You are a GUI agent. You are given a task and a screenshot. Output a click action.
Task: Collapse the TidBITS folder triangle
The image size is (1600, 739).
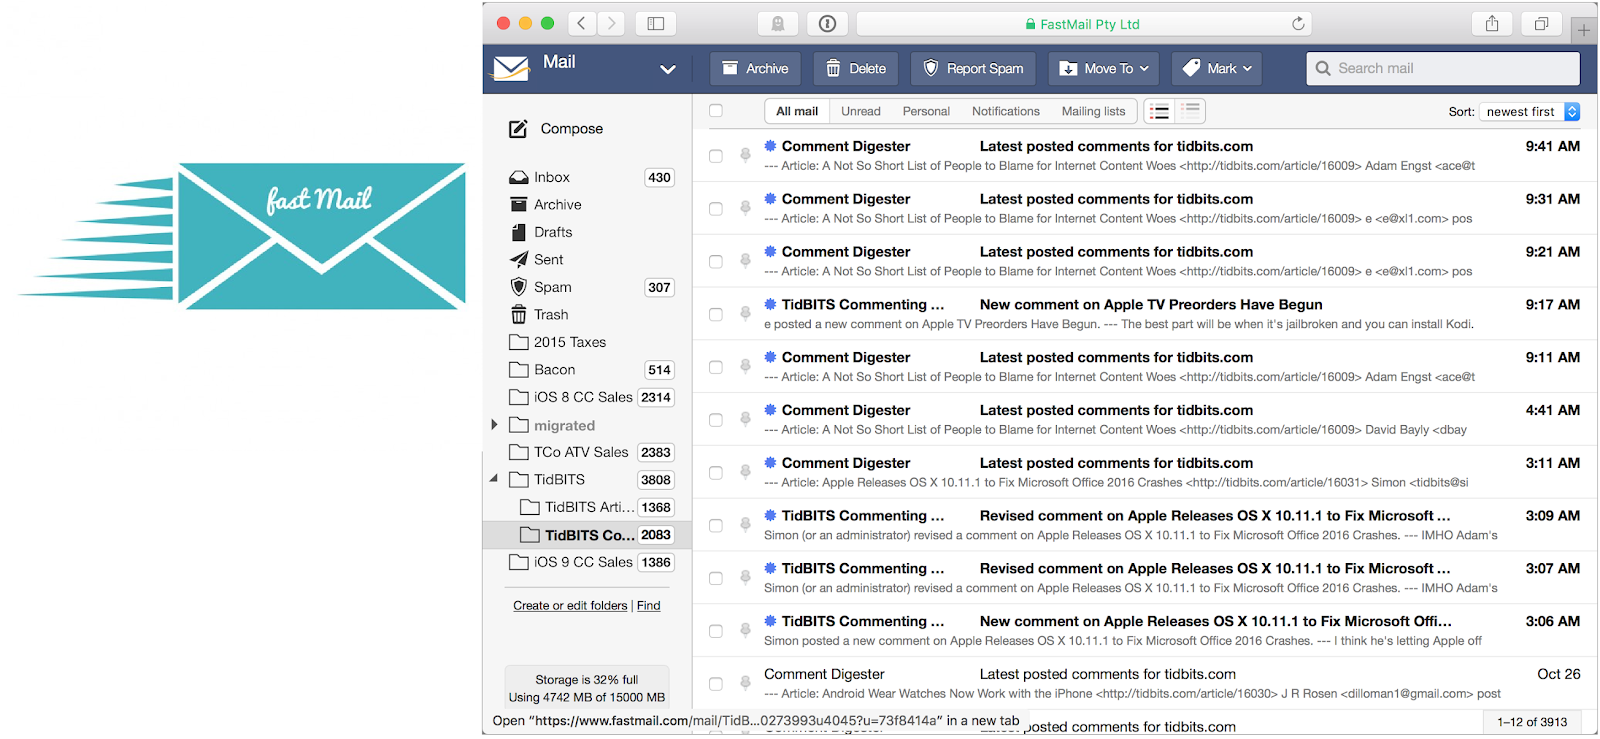[494, 479]
